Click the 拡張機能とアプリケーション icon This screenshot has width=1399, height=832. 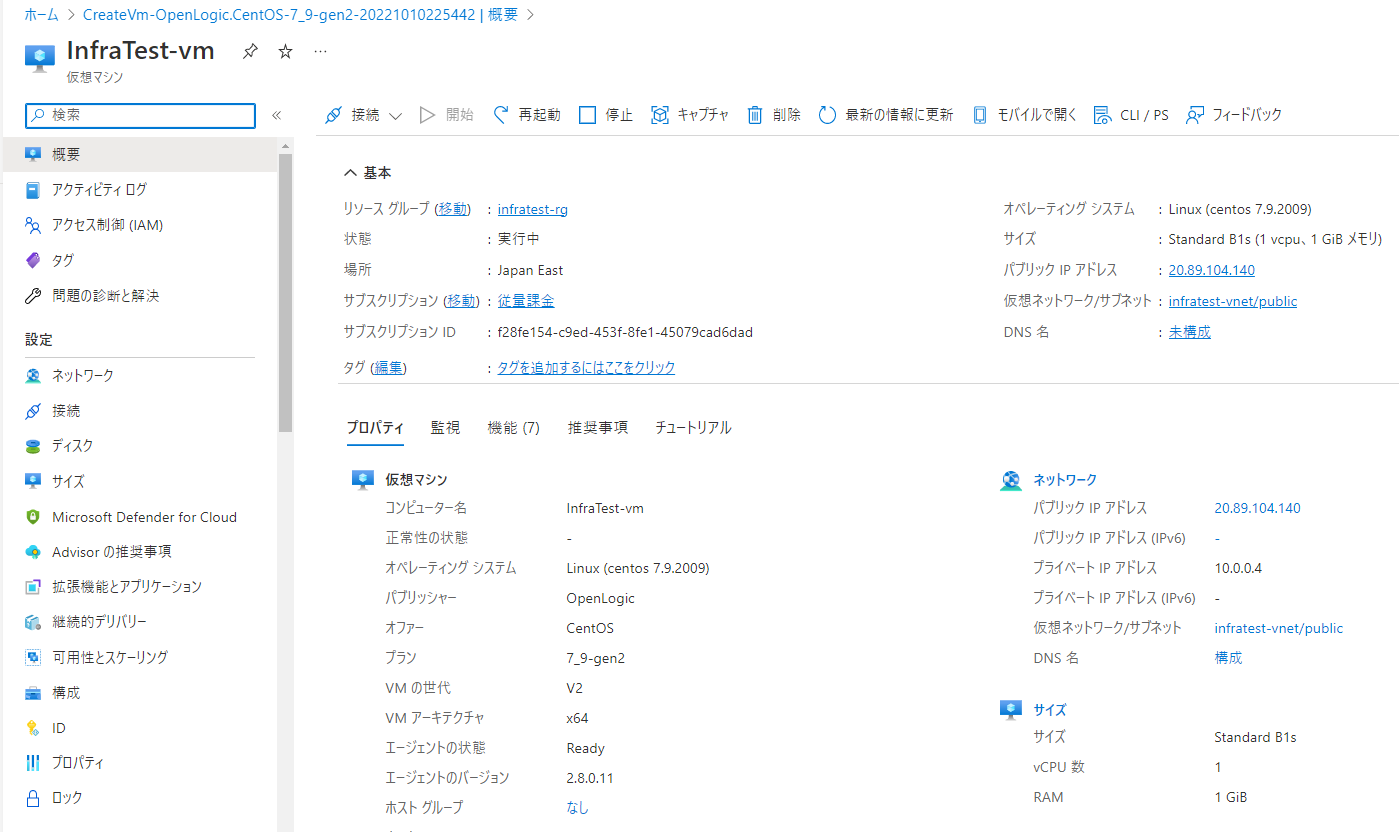(33, 587)
